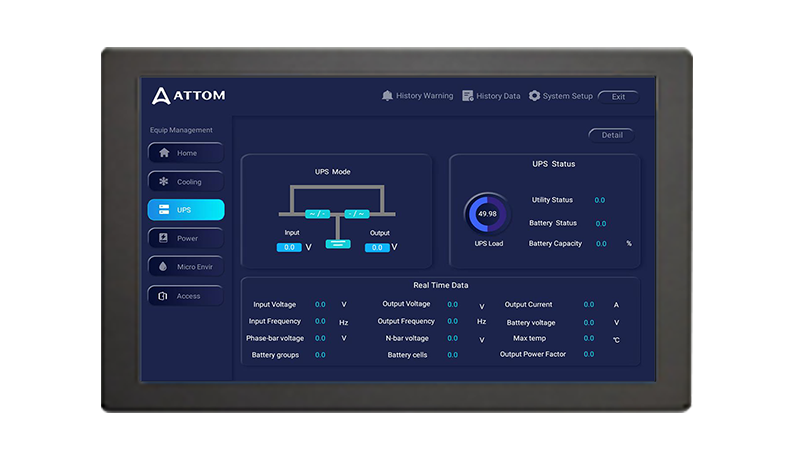Click the System Setup gear icon

[x=534, y=96]
